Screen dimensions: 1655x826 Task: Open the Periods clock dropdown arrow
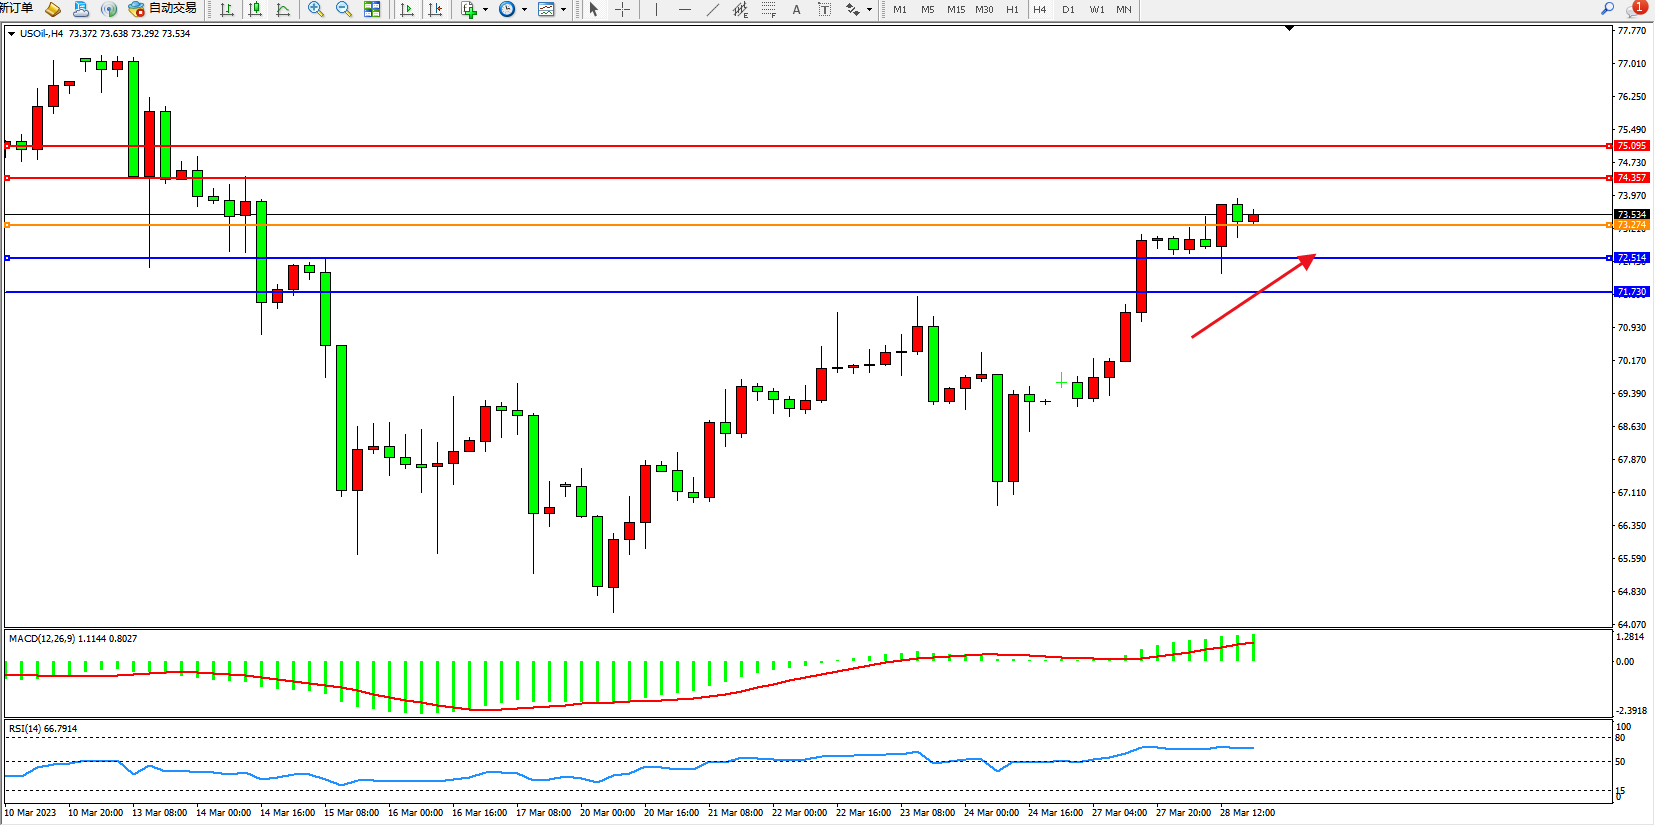[524, 10]
